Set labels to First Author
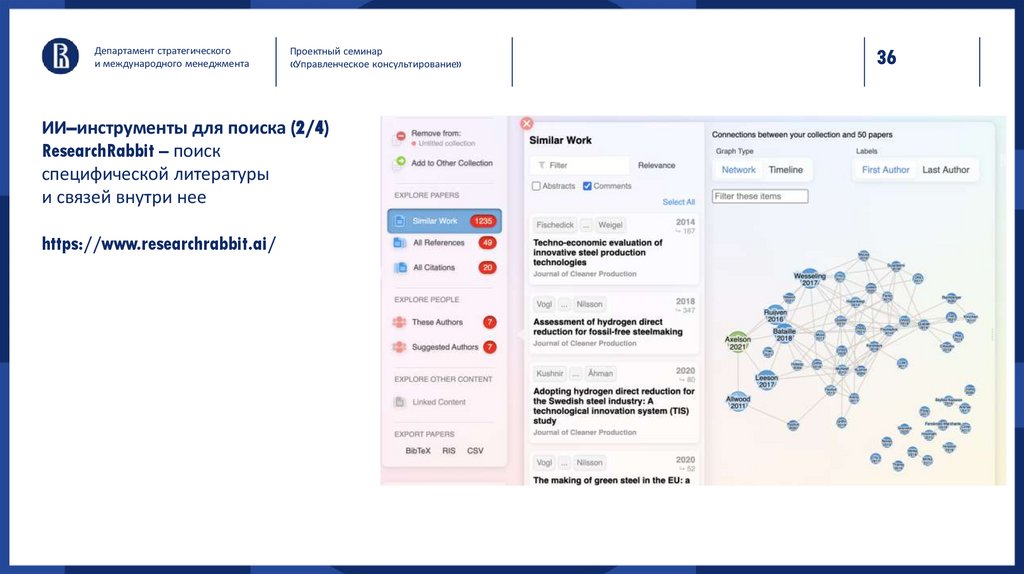 pyautogui.click(x=885, y=170)
